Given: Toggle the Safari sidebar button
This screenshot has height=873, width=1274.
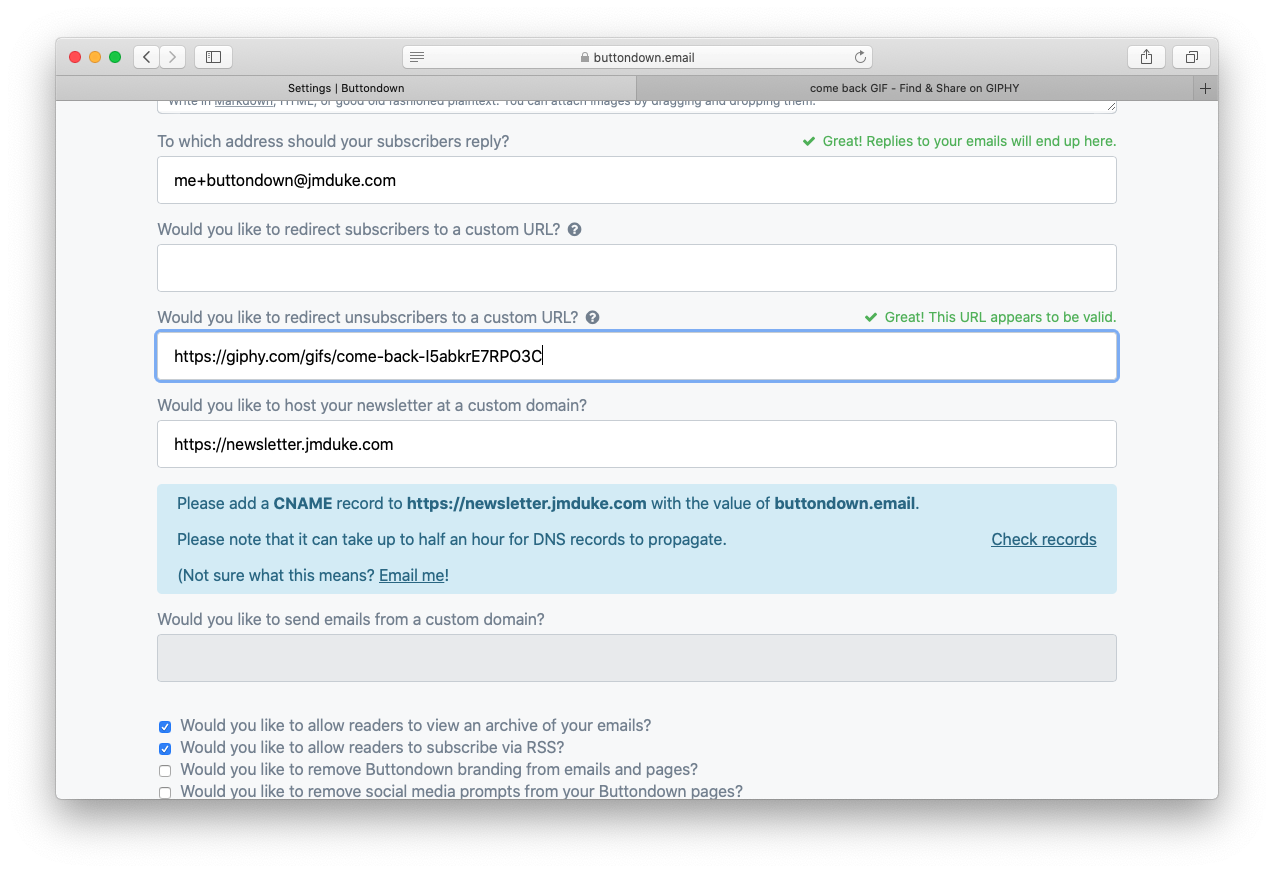Looking at the screenshot, I should [x=213, y=57].
